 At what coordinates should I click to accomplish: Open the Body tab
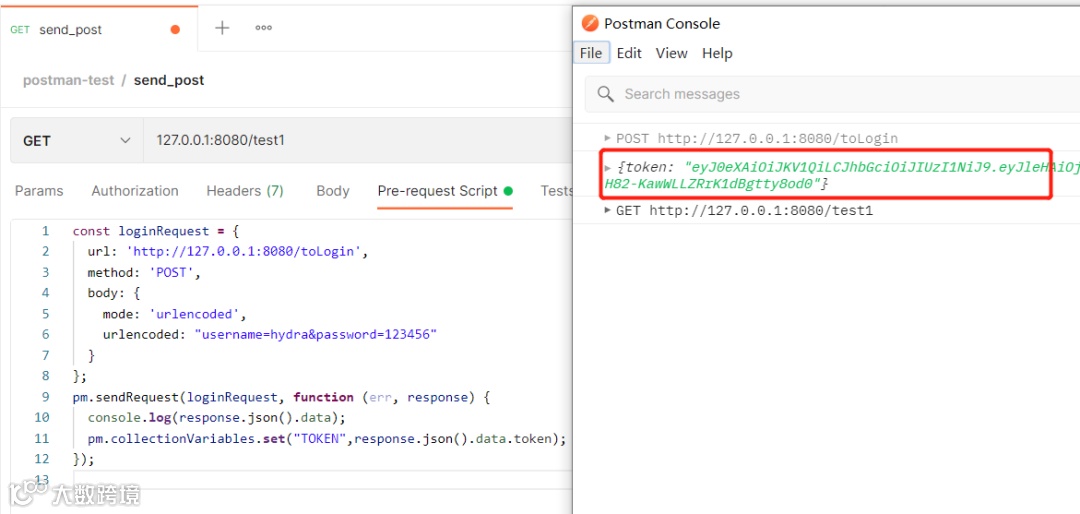(333, 191)
